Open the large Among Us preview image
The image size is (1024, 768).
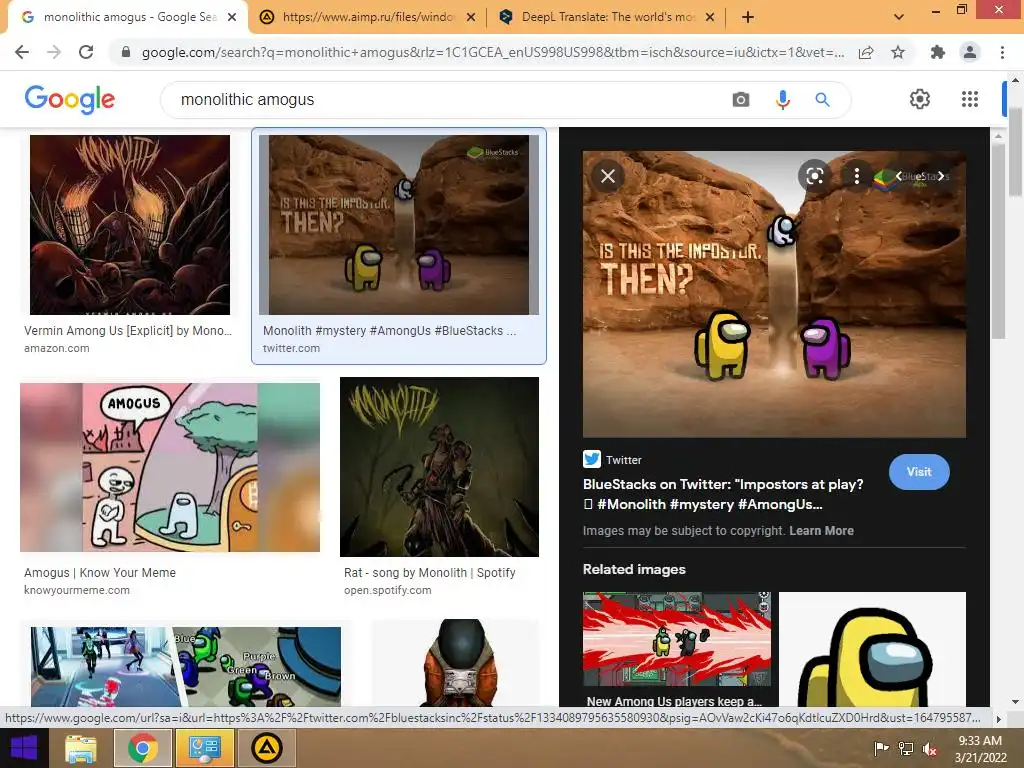[x=774, y=295]
